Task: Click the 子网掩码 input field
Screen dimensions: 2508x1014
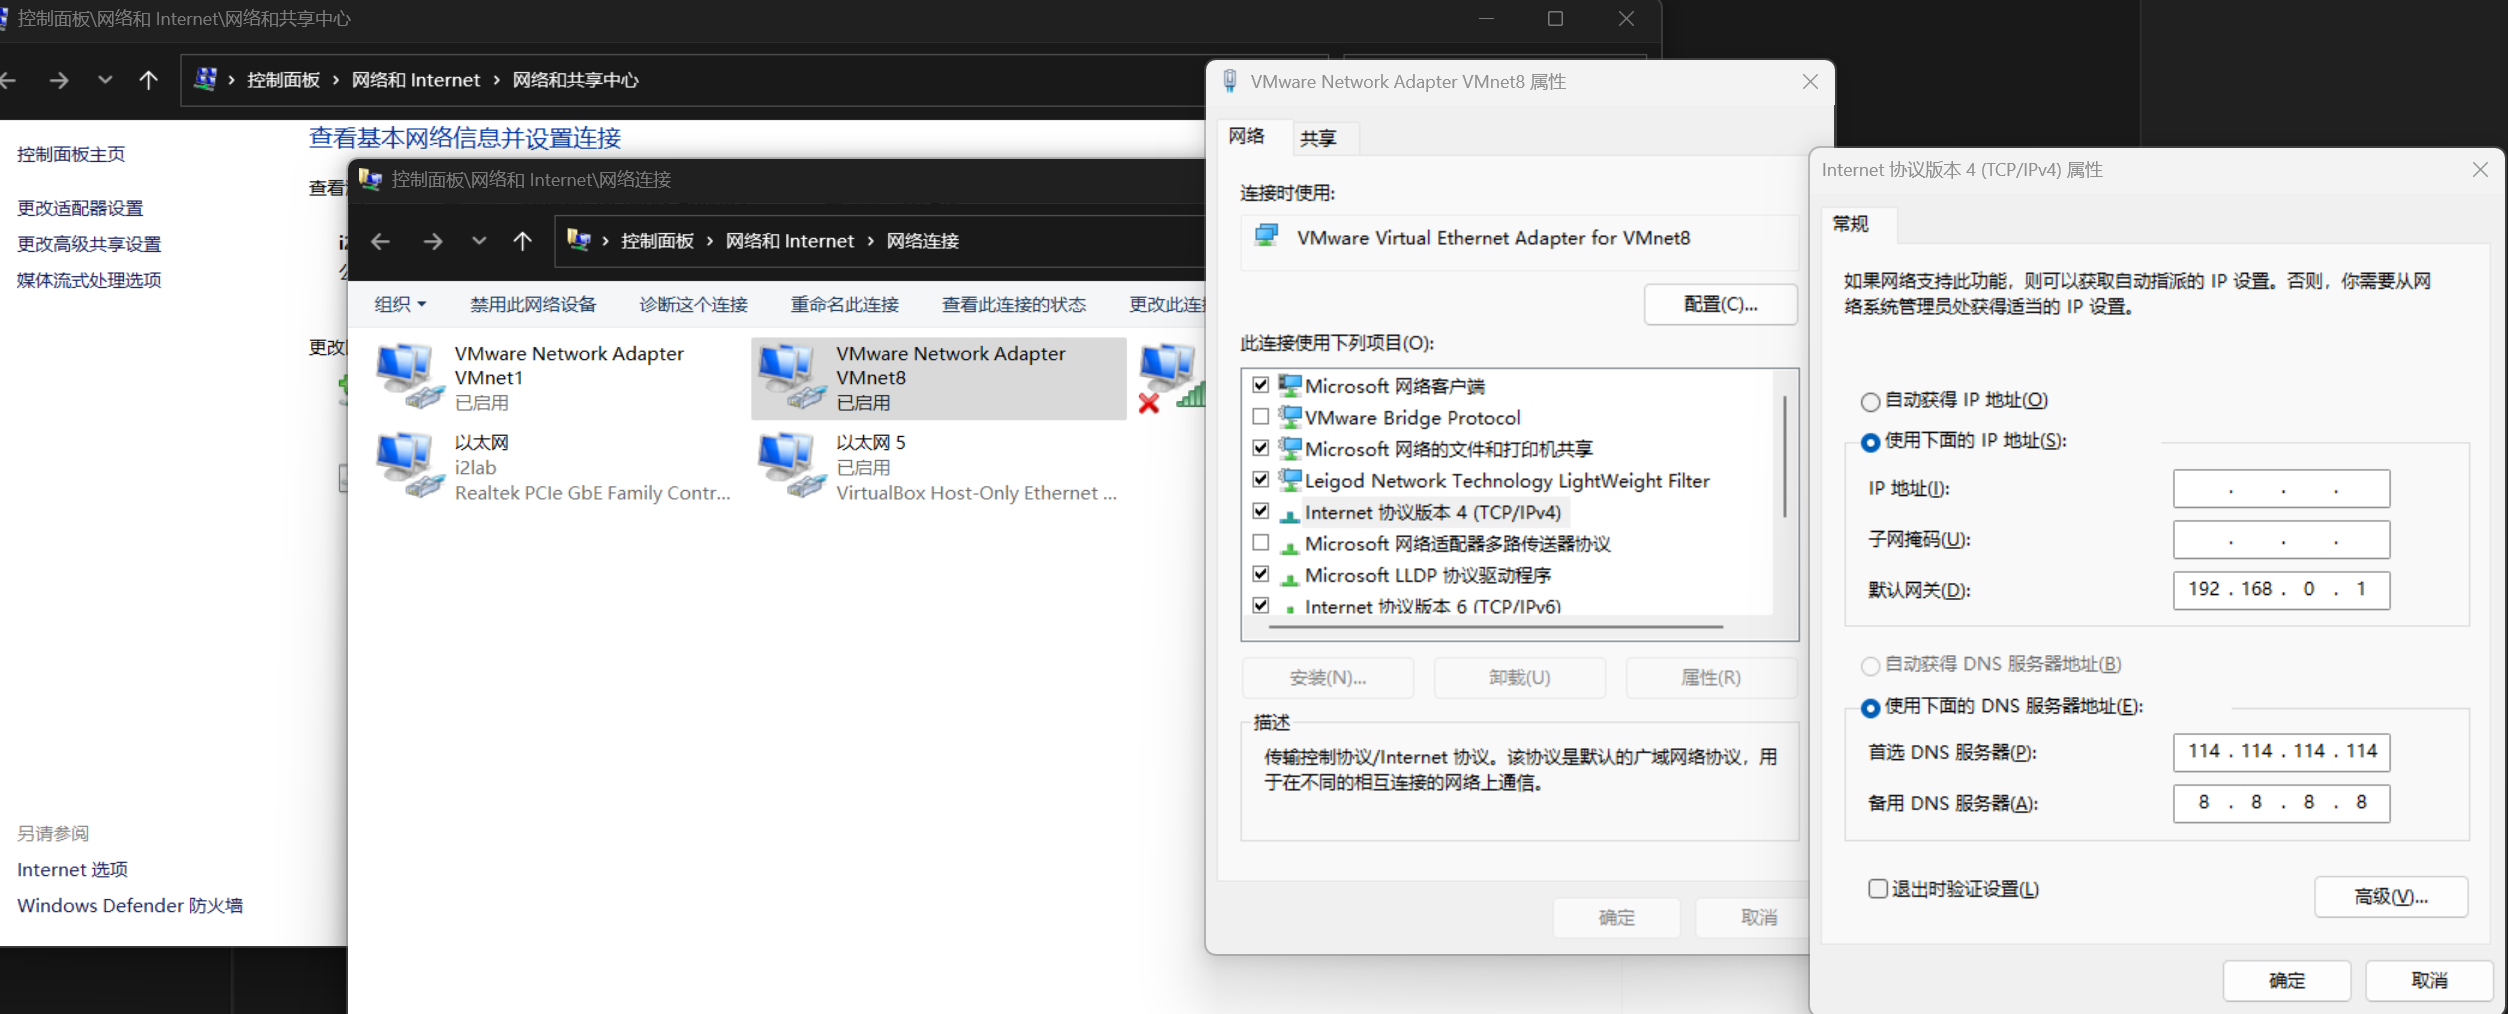Action: tap(2282, 540)
